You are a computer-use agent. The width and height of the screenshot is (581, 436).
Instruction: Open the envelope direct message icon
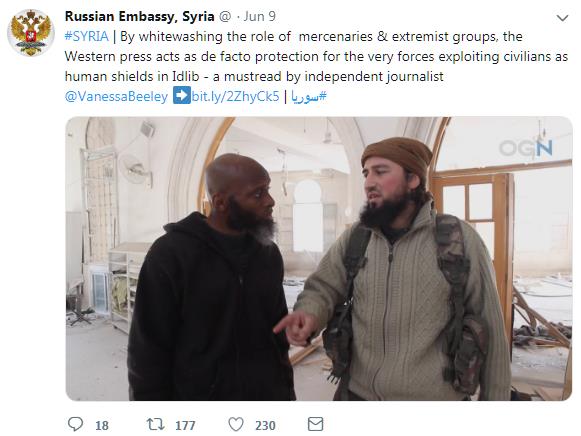pyautogui.click(x=316, y=424)
